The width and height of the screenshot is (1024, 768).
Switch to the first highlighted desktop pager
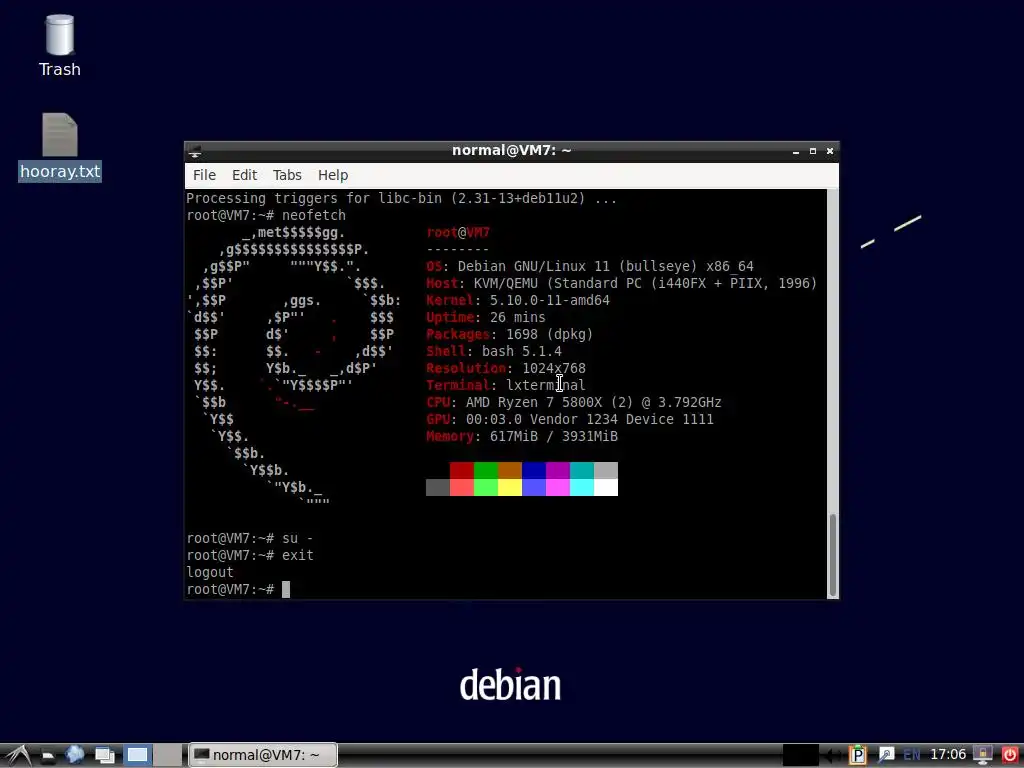(138, 755)
